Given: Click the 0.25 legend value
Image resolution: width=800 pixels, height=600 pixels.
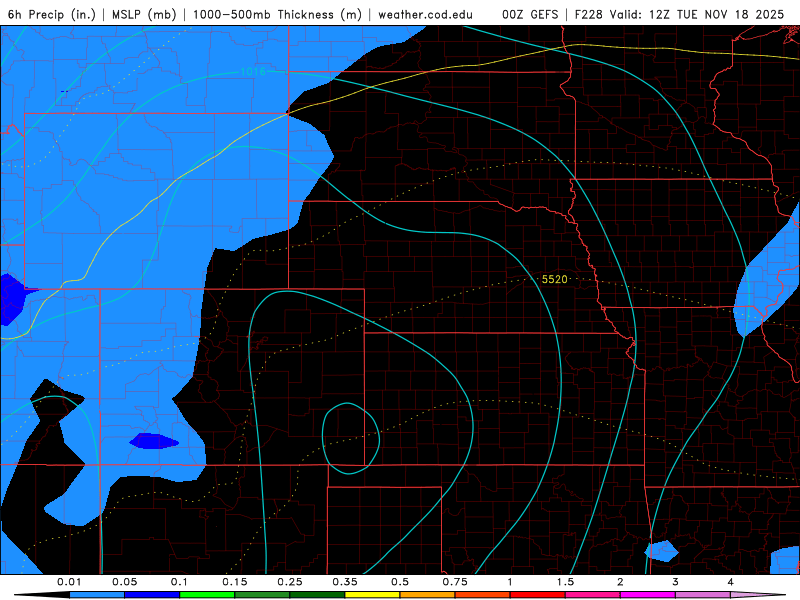Looking at the screenshot, I should coord(290,582).
